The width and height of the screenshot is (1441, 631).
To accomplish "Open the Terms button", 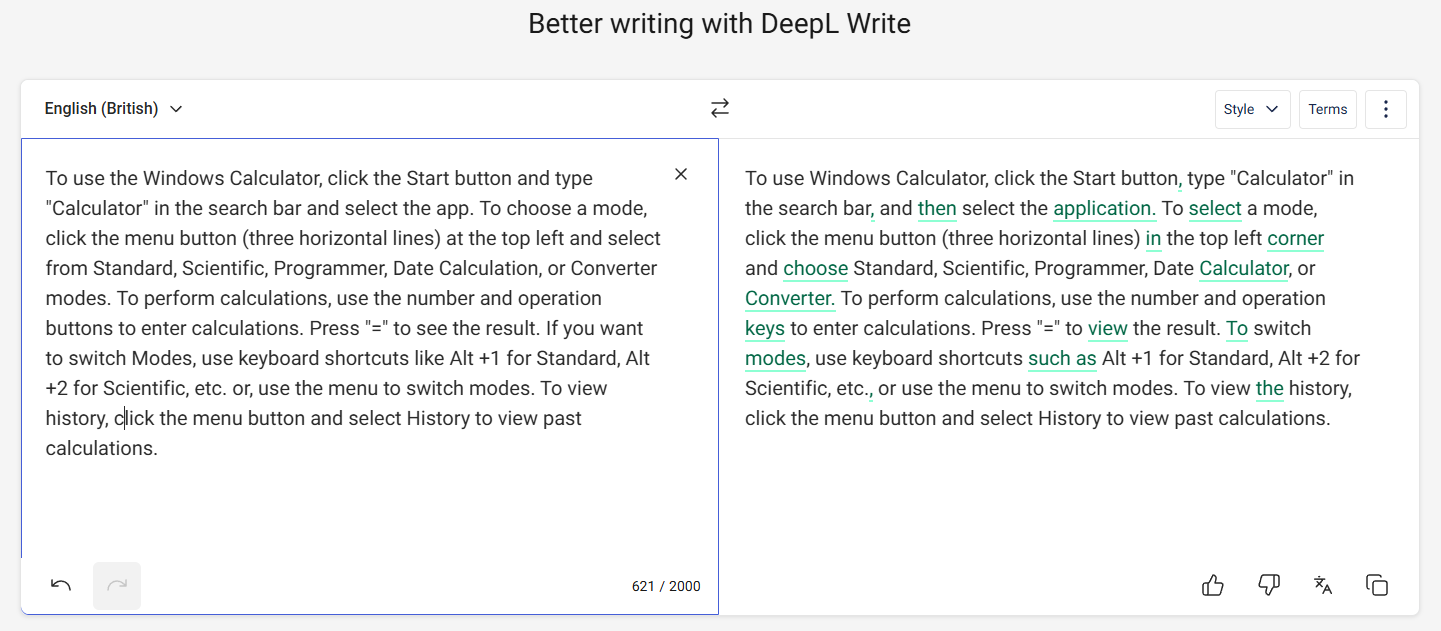I will (1328, 109).
